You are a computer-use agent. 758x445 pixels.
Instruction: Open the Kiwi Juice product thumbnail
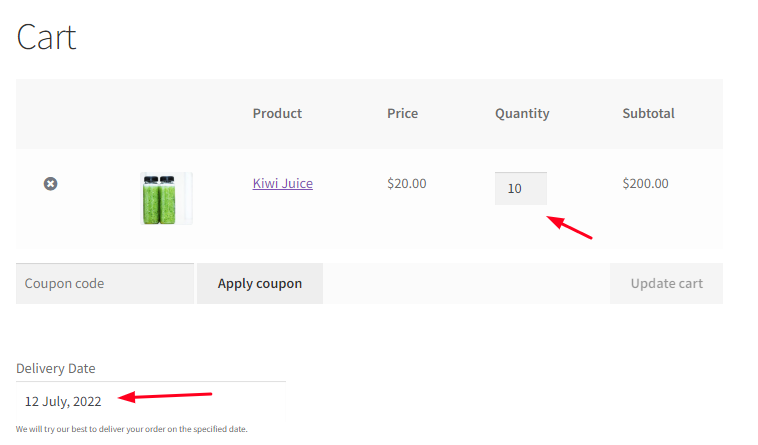click(x=165, y=198)
